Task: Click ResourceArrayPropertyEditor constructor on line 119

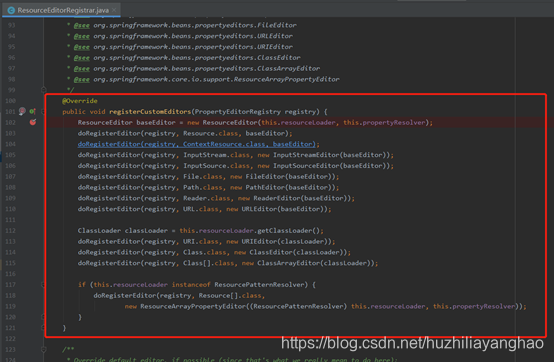Action: (193, 307)
